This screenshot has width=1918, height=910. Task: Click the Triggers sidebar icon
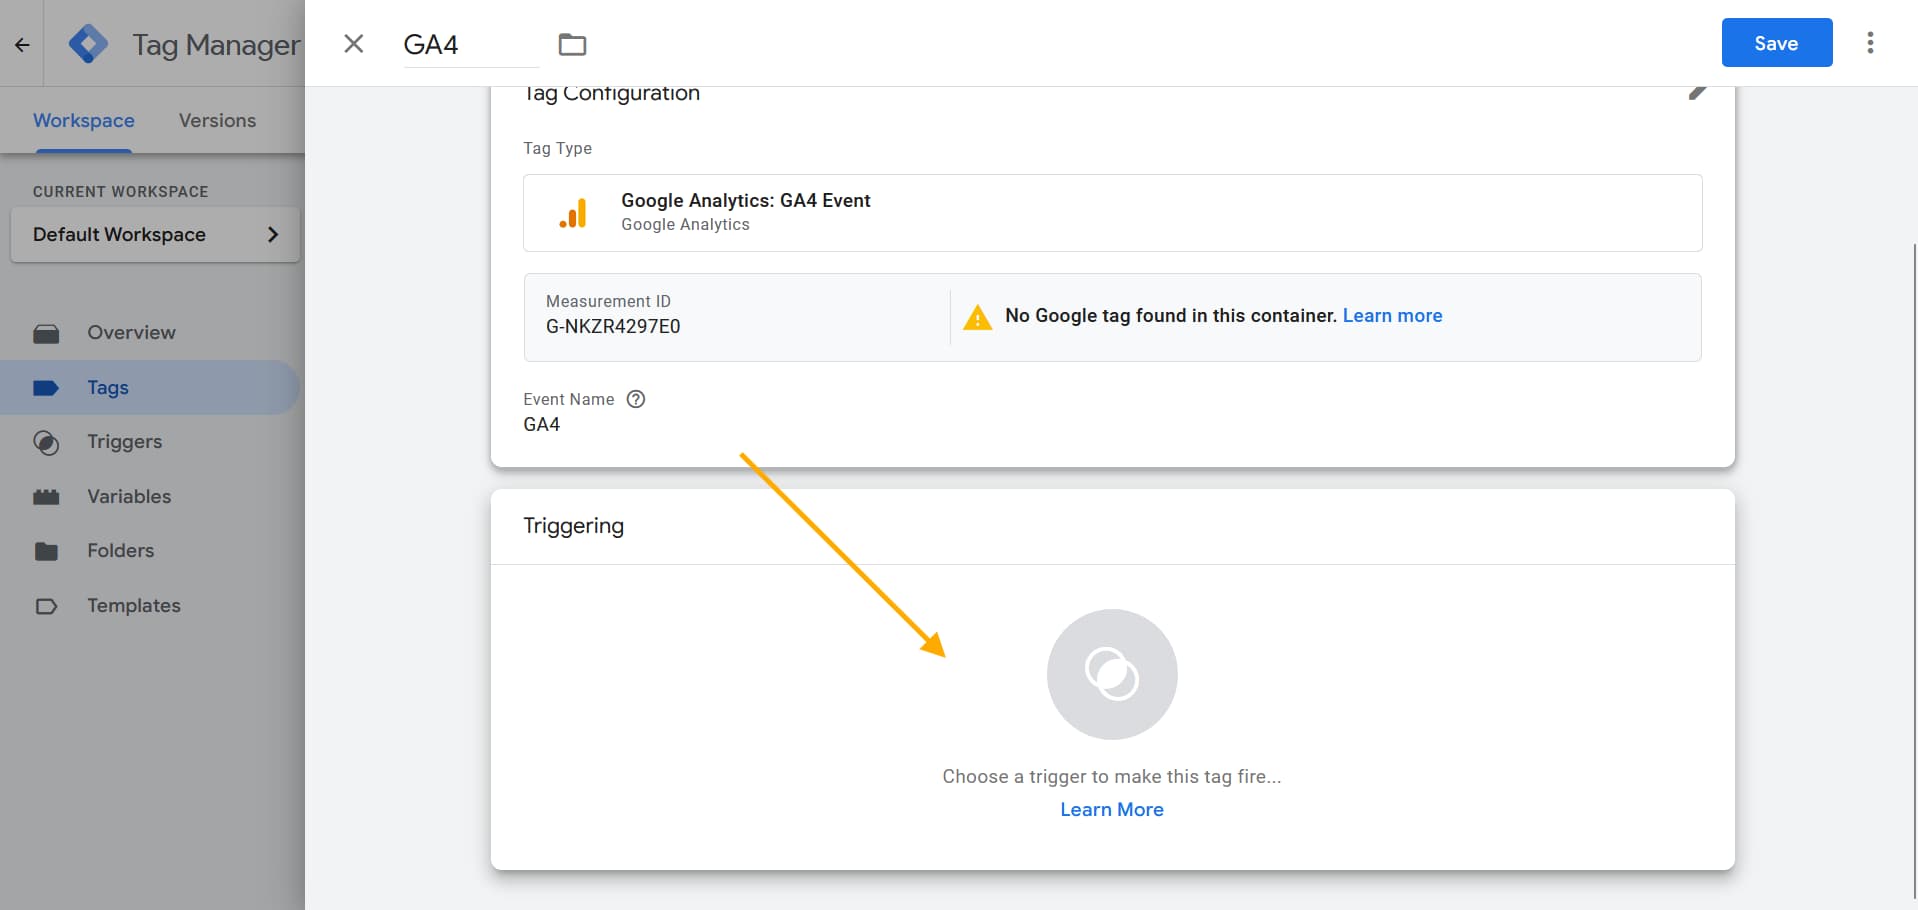pyautogui.click(x=46, y=442)
